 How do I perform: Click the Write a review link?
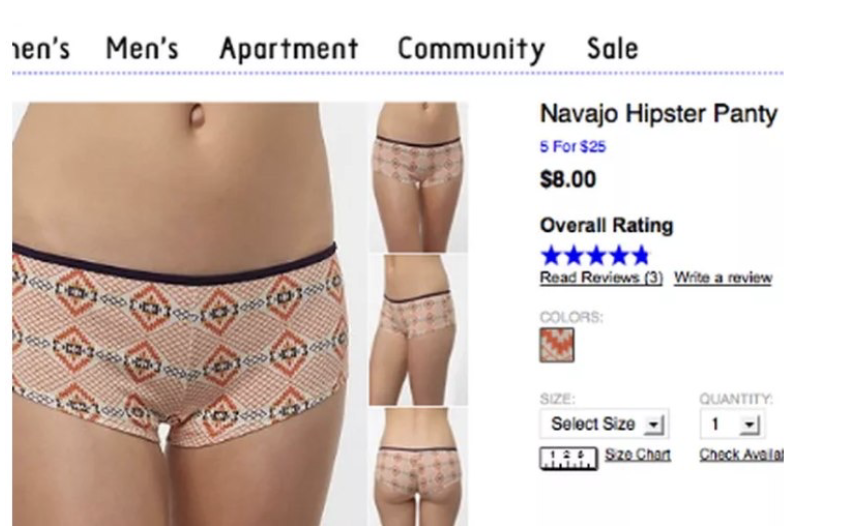[723, 278]
